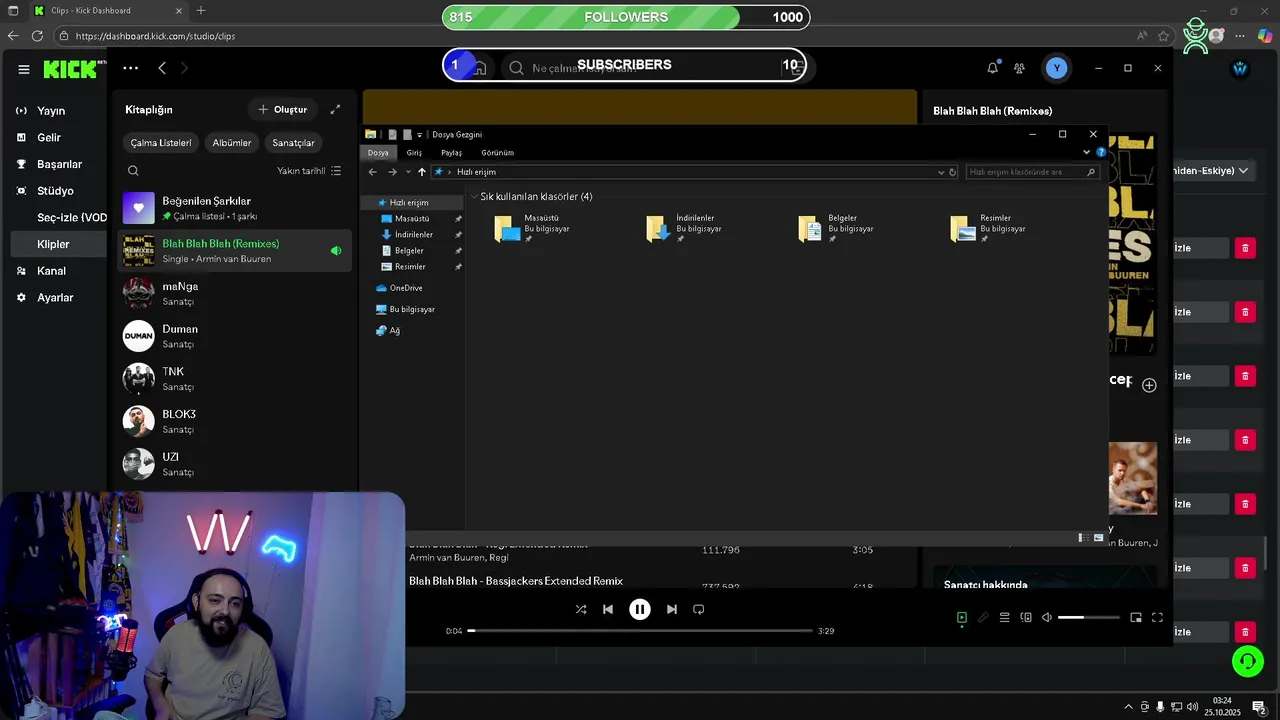This screenshot has height=720, width=1280.
Task: Click Oluştur create button in Spotify
Action: coord(283,109)
